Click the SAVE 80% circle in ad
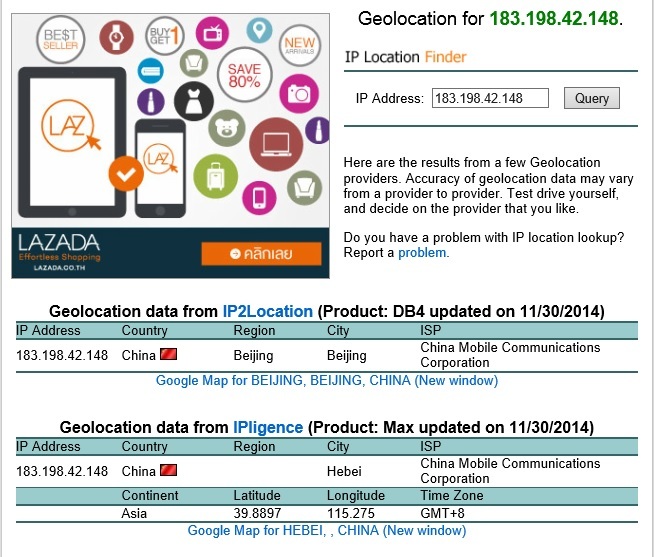This screenshot has width=654, height=557. coord(244,75)
